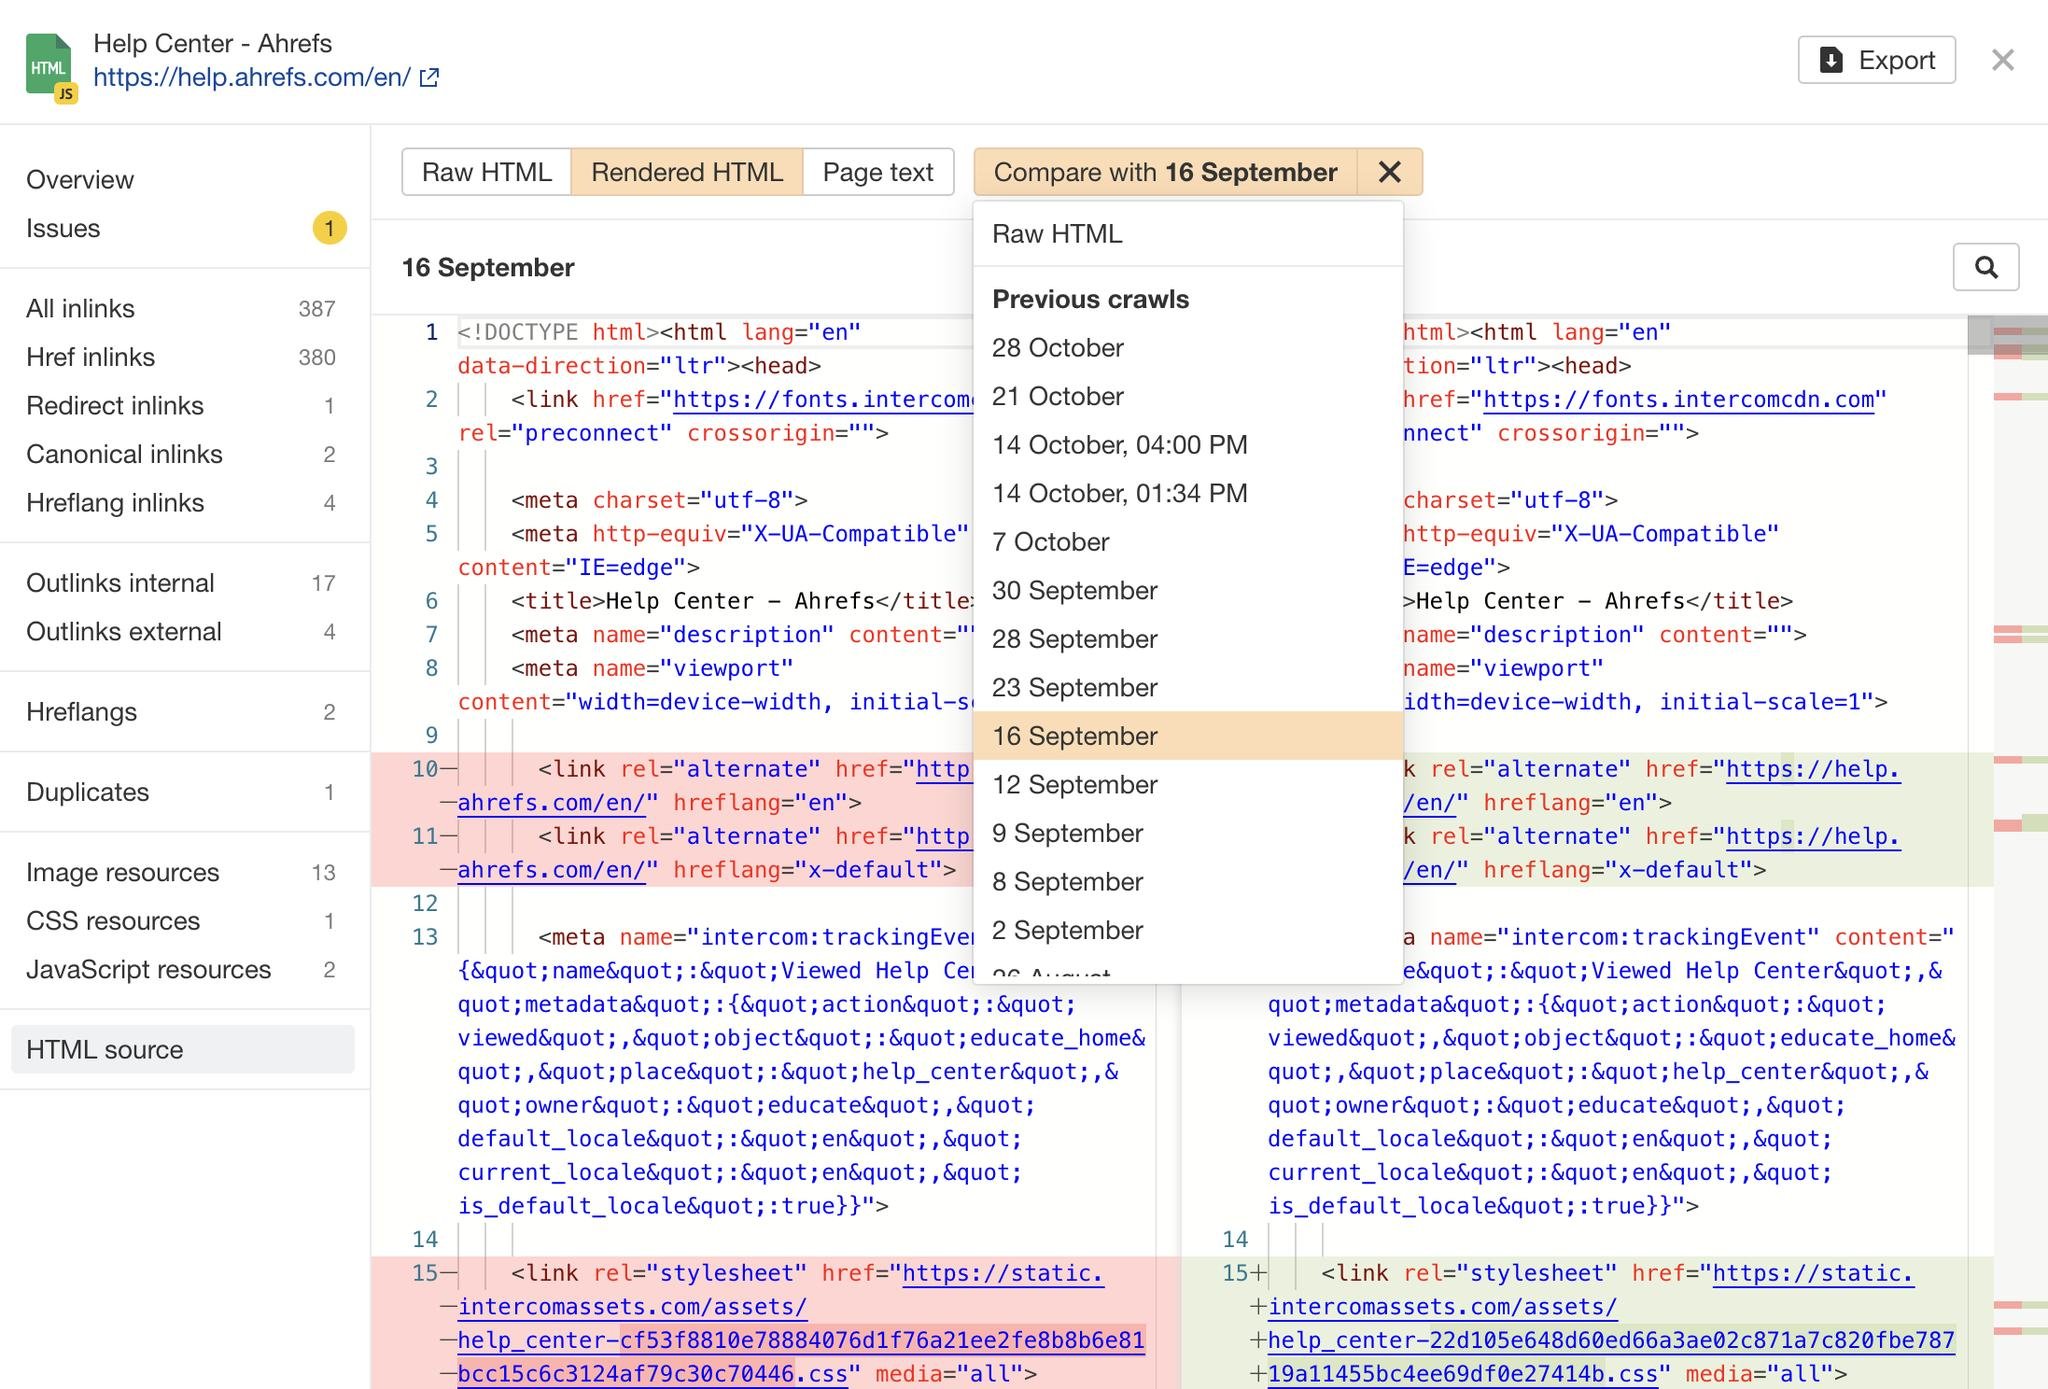Click the Export button
The image size is (2048, 1389).
pos(1876,60)
